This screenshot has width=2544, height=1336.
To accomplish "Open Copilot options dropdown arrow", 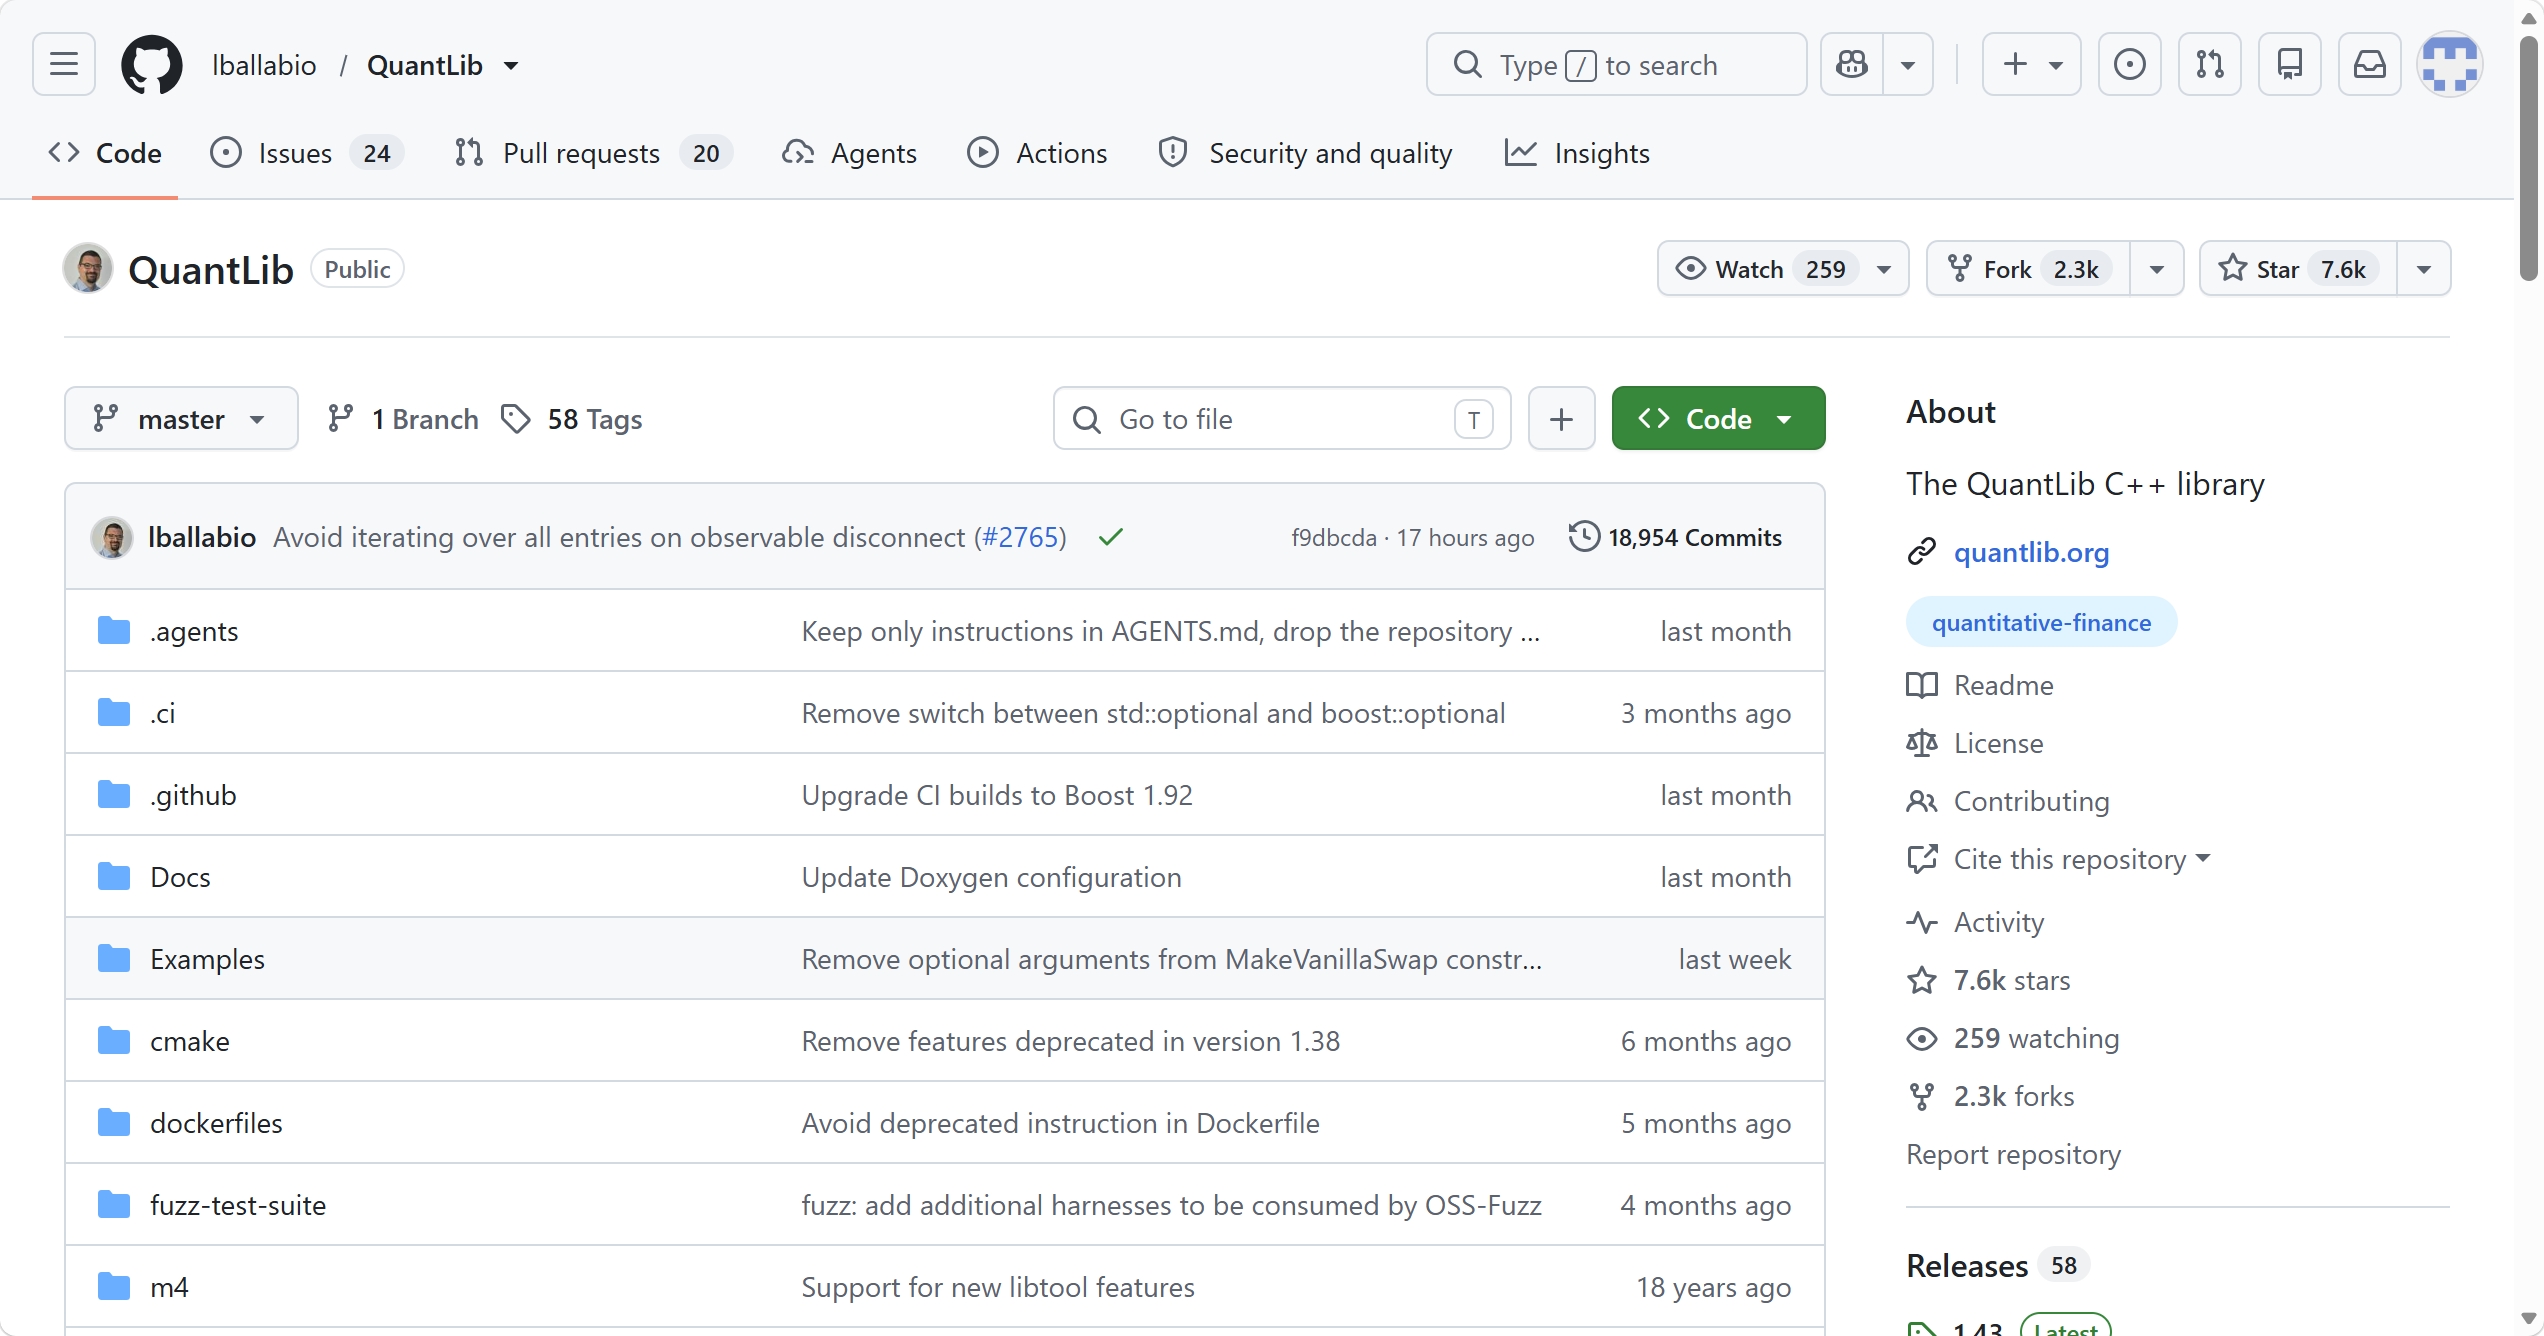I will [1908, 65].
